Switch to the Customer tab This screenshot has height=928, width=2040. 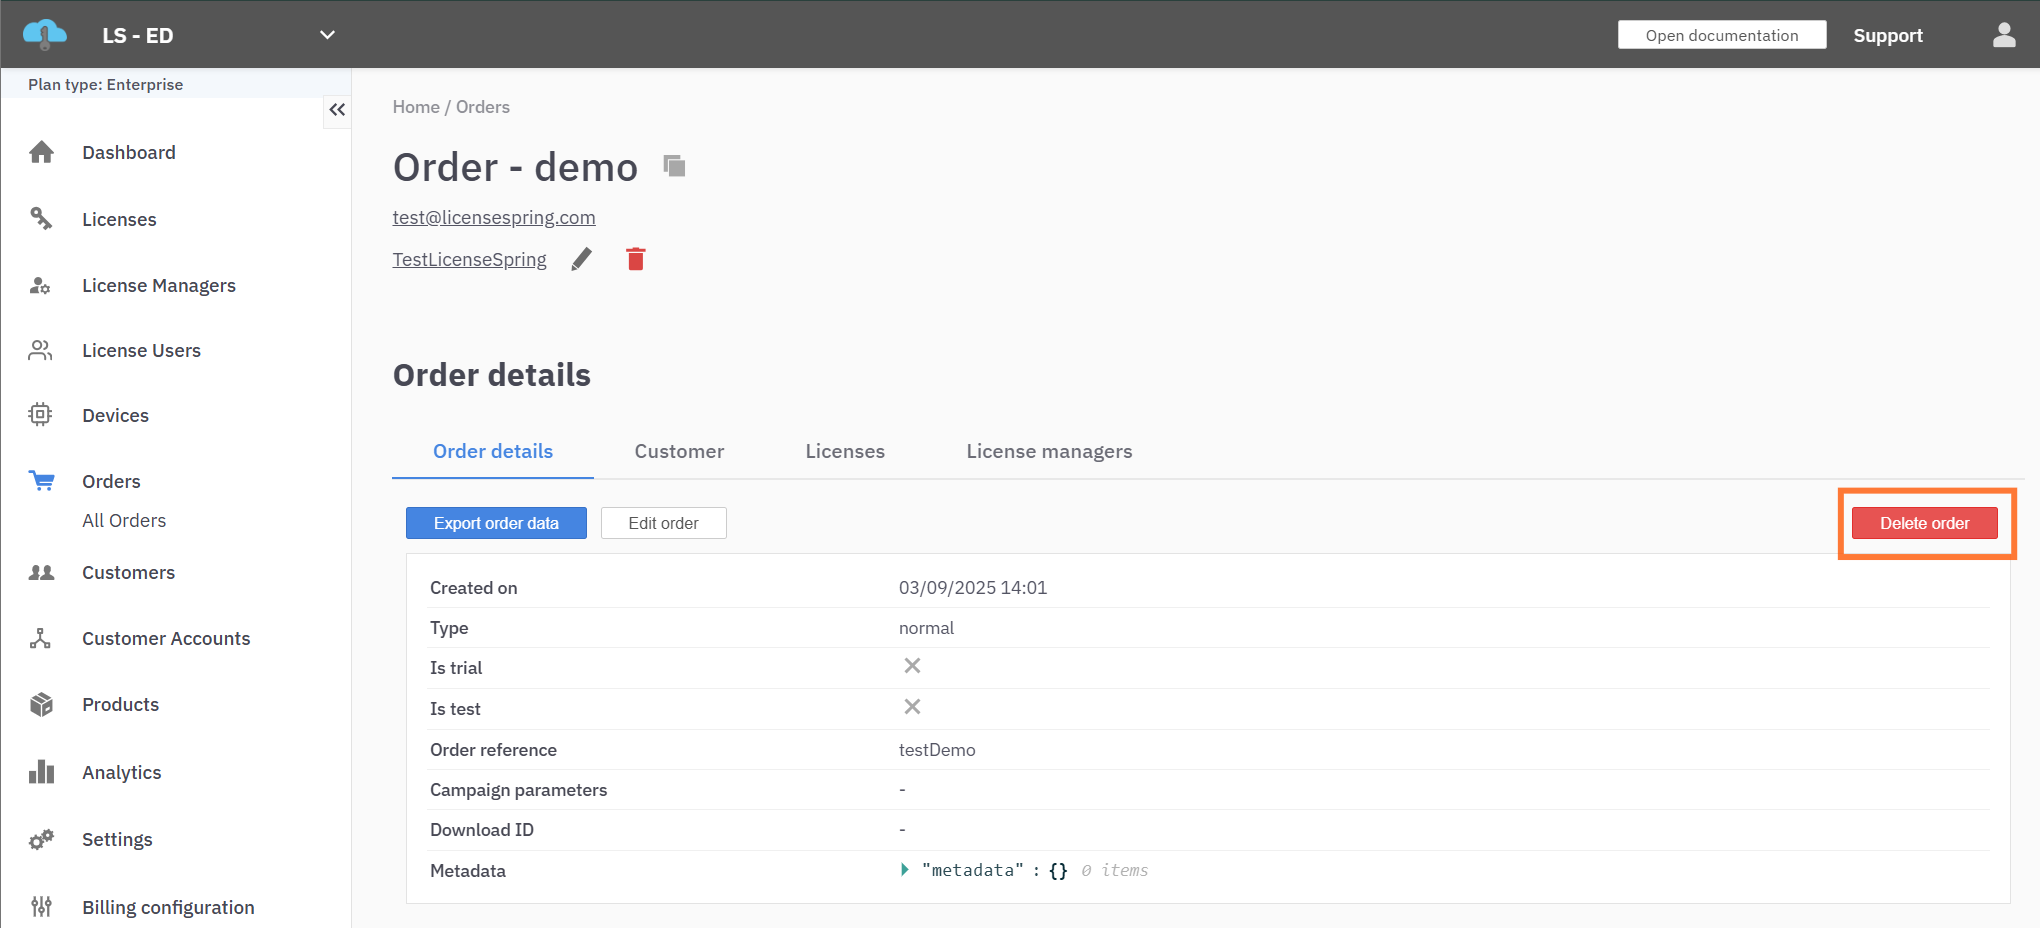pos(679,451)
